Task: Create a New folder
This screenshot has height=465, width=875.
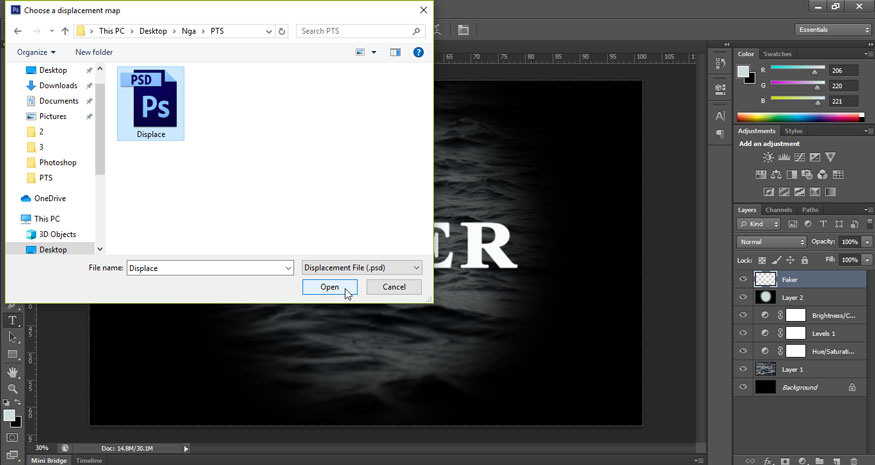Action: coord(94,52)
